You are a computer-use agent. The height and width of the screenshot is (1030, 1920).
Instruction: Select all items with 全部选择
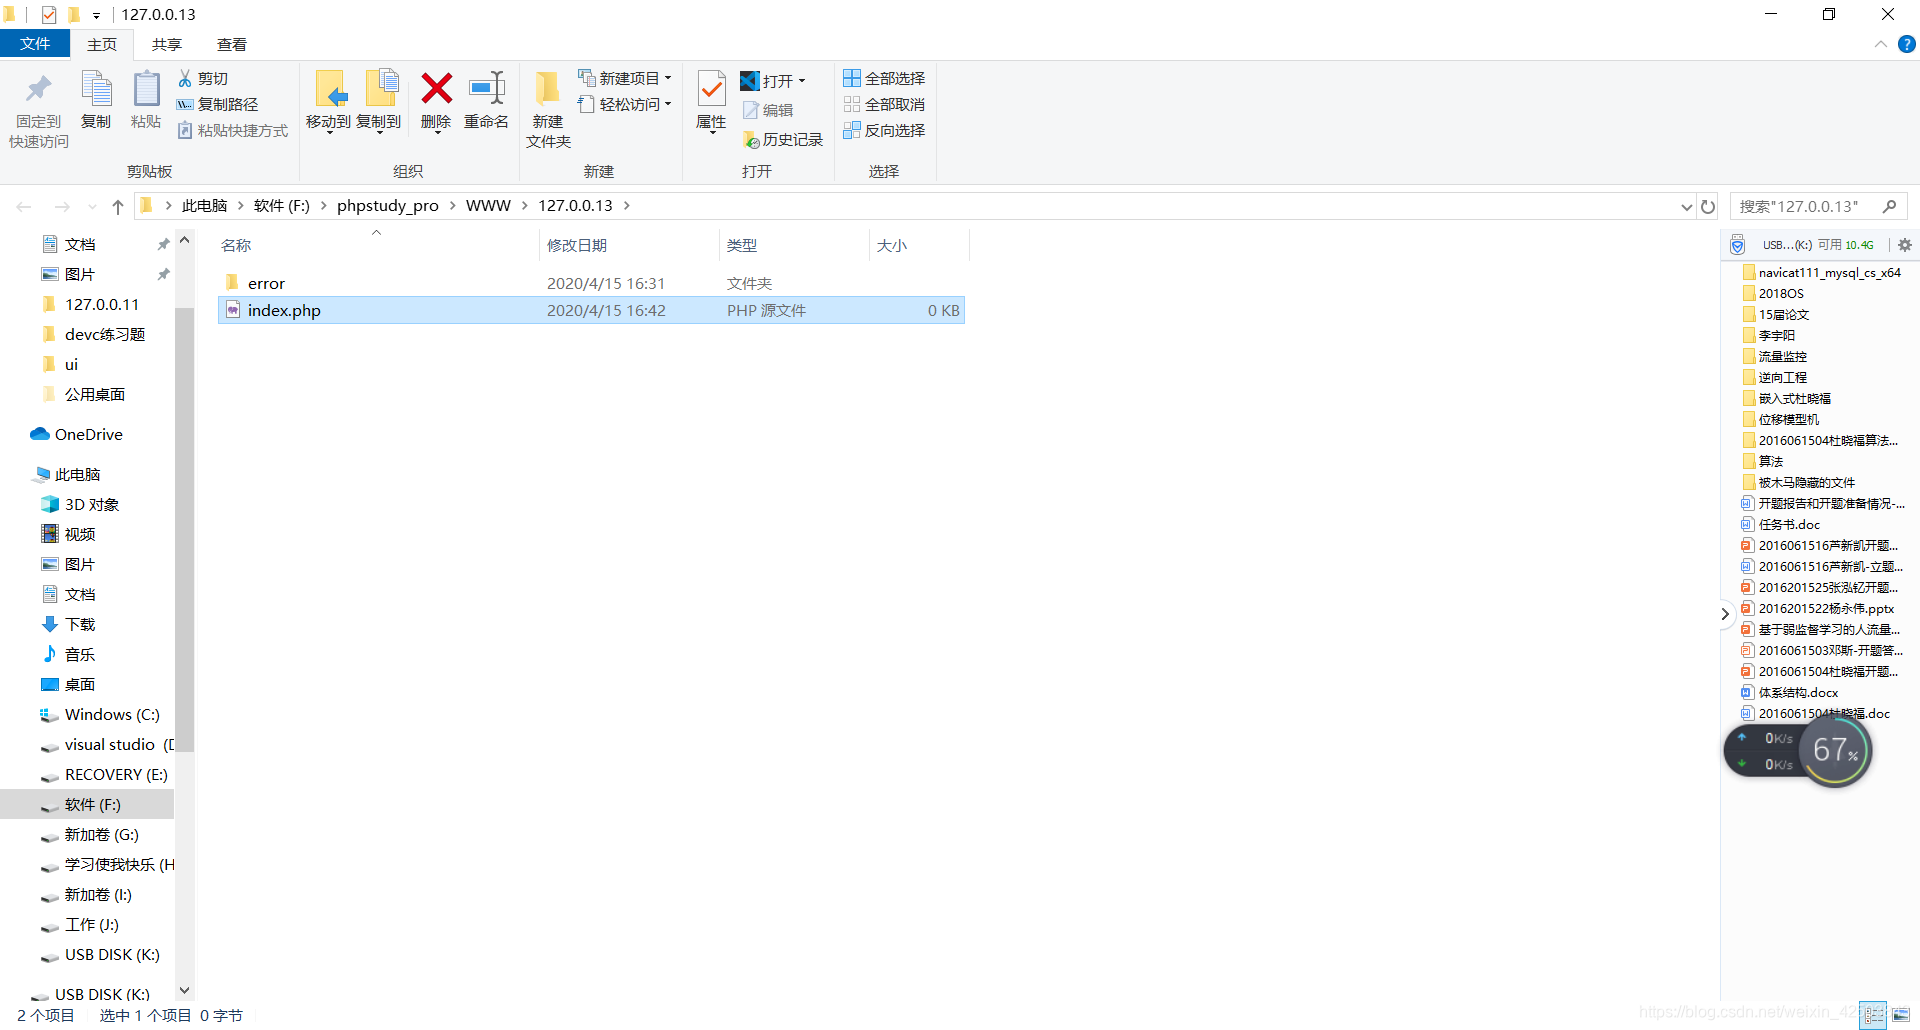point(884,78)
